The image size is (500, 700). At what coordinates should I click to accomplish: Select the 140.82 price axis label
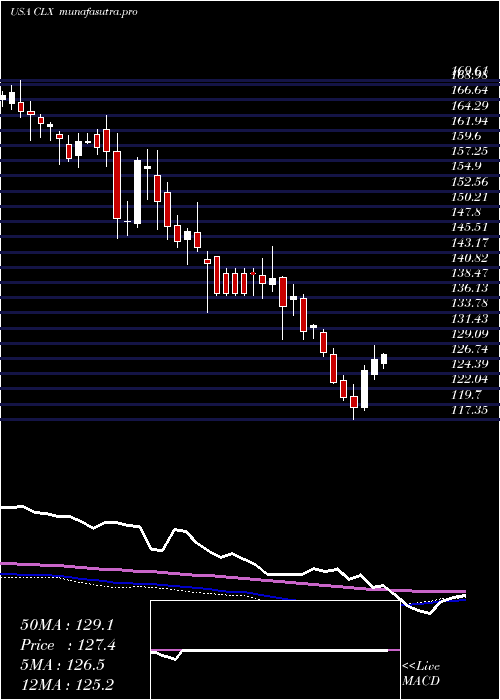[x=470, y=258]
